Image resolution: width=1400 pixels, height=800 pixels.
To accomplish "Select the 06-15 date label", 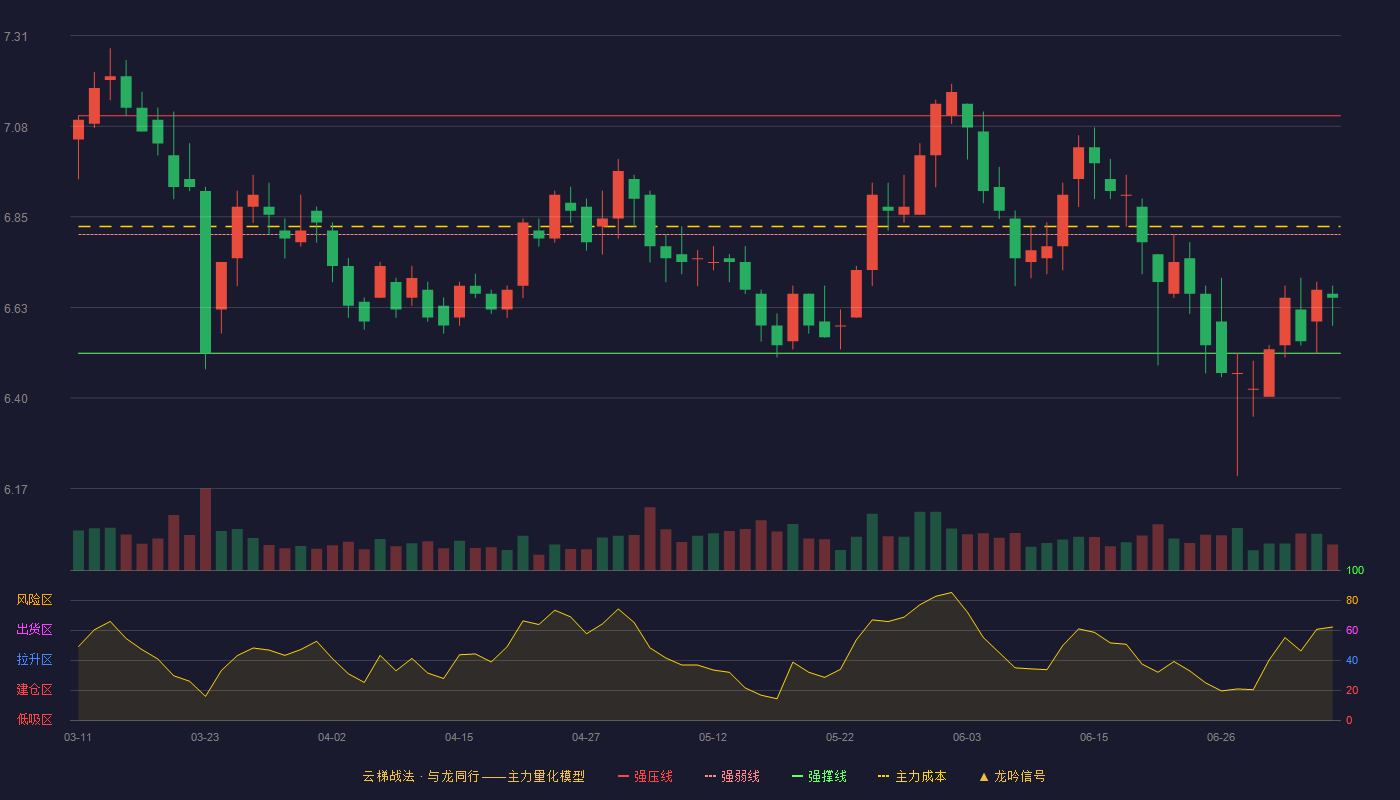I will (x=1094, y=737).
